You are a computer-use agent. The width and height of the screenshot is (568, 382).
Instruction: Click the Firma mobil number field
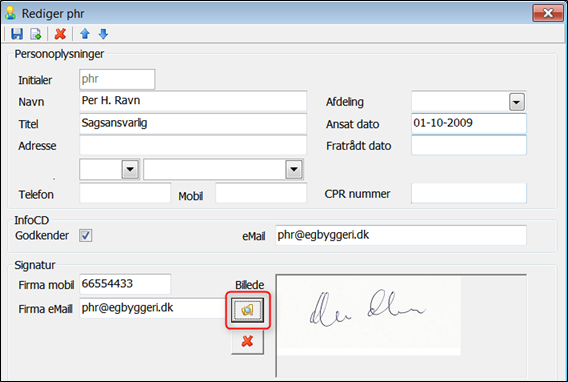point(125,284)
